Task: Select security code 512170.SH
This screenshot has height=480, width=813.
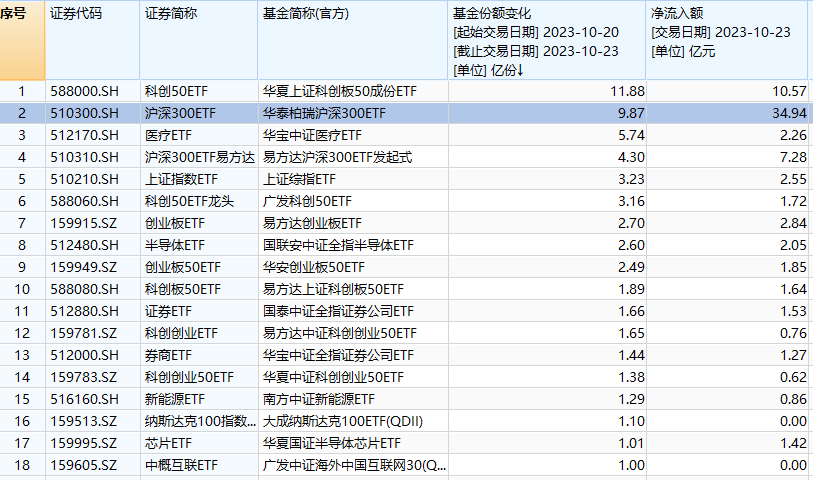Action: coord(85,135)
